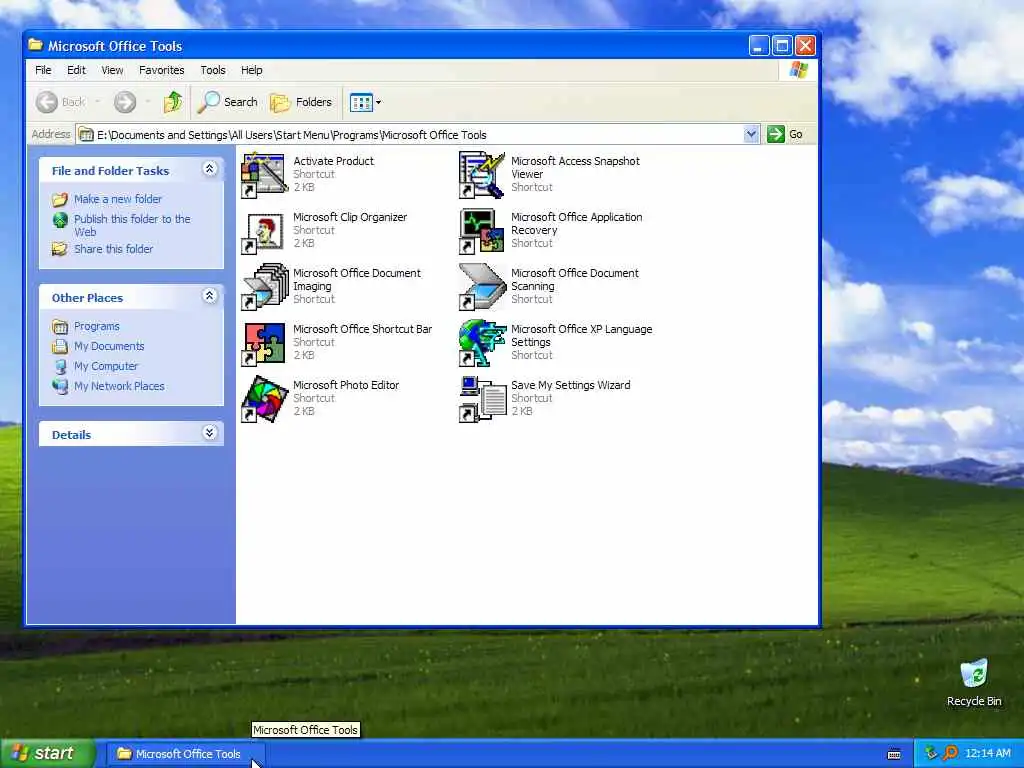Expand the Details panel
This screenshot has width=1024, height=768.
coord(210,433)
